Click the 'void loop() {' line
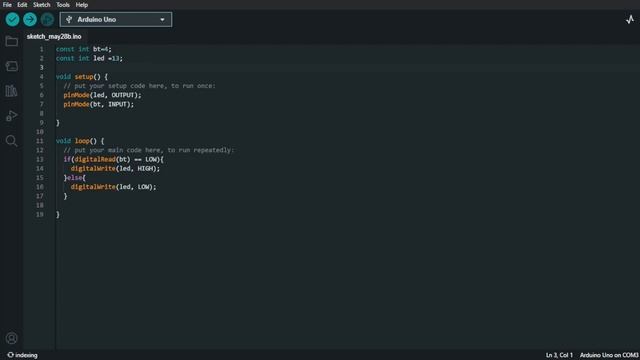The width and height of the screenshot is (640, 360). [80, 141]
